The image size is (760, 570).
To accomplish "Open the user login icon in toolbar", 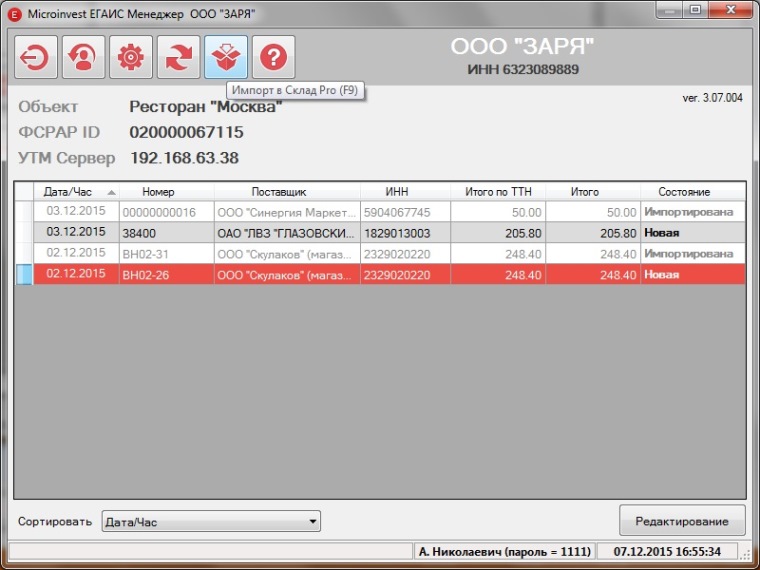I will click(83, 59).
